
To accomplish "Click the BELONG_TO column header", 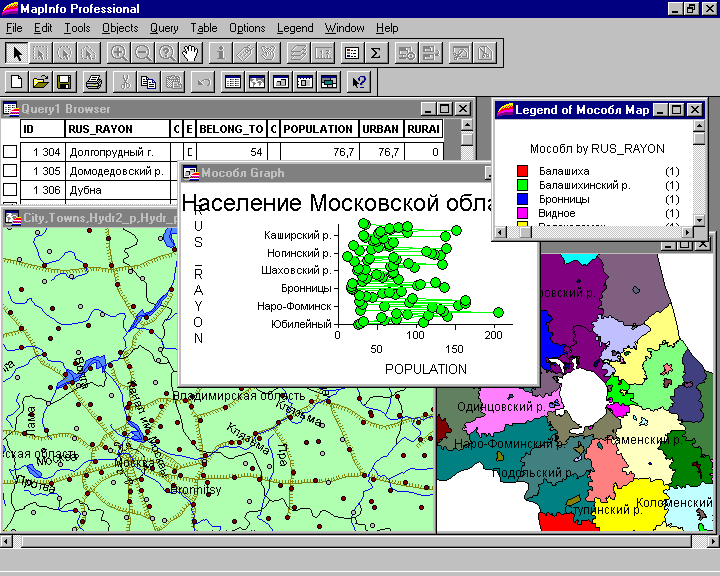I will tap(231, 129).
